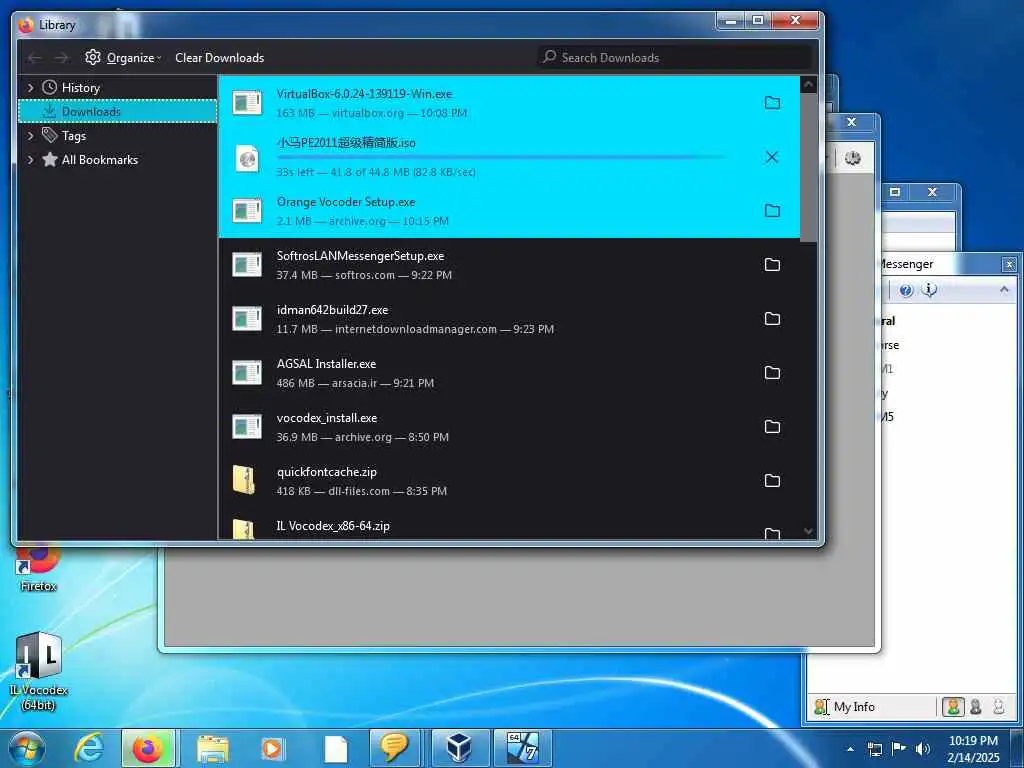This screenshot has width=1024, height=768.
Task: Click the downloads list scrollbar thumb
Action: click(808, 167)
